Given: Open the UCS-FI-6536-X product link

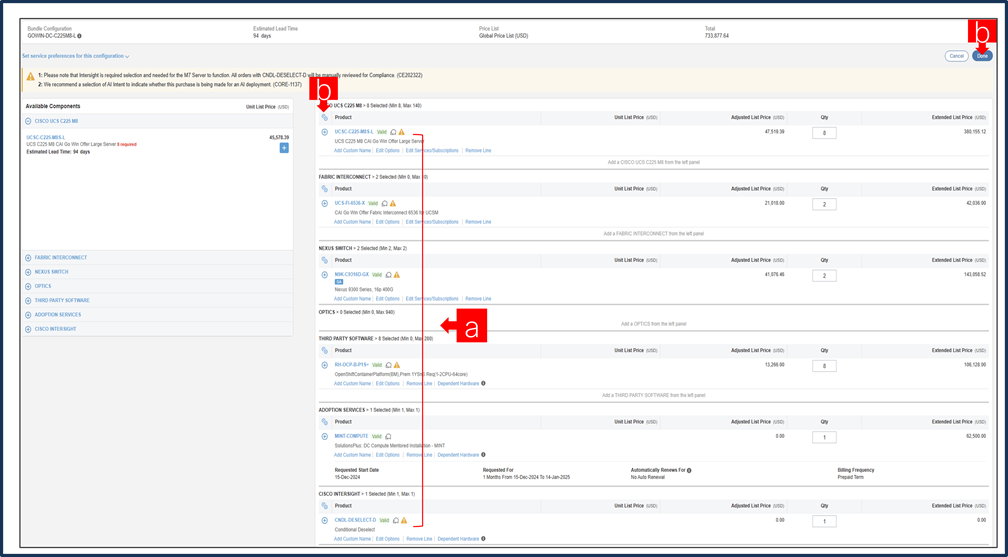Looking at the screenshot, I should pyautogui.click(x=350, y=203).
